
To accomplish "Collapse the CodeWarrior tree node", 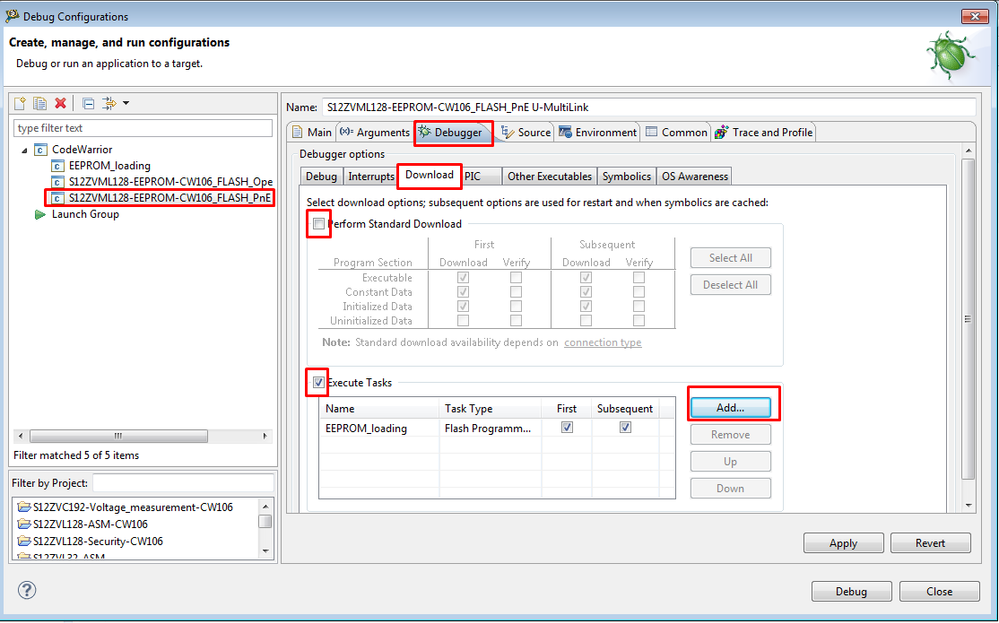I will pyautogui.click(x=25, y=148).
